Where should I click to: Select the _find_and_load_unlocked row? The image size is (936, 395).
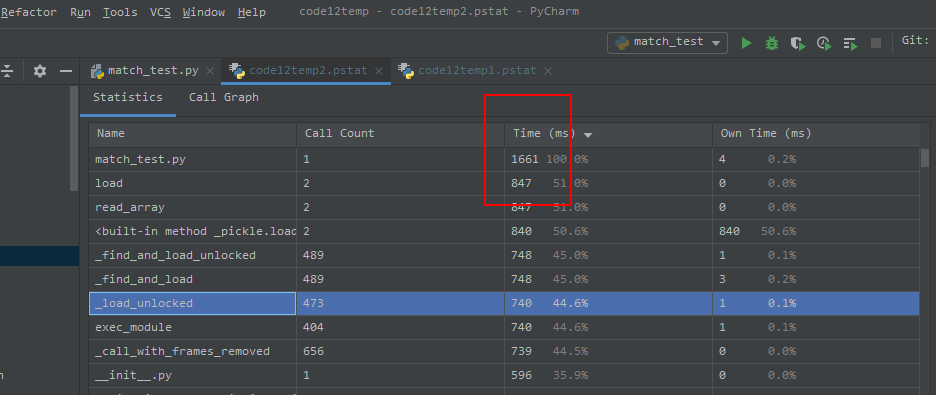pyautogui.click(x=504, y=255)
